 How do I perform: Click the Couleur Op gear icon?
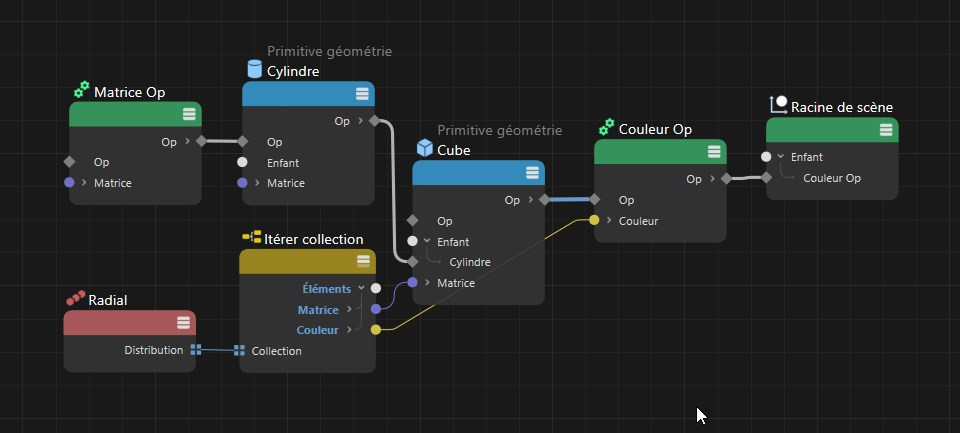pyautogui.click(x=606, y=128)
